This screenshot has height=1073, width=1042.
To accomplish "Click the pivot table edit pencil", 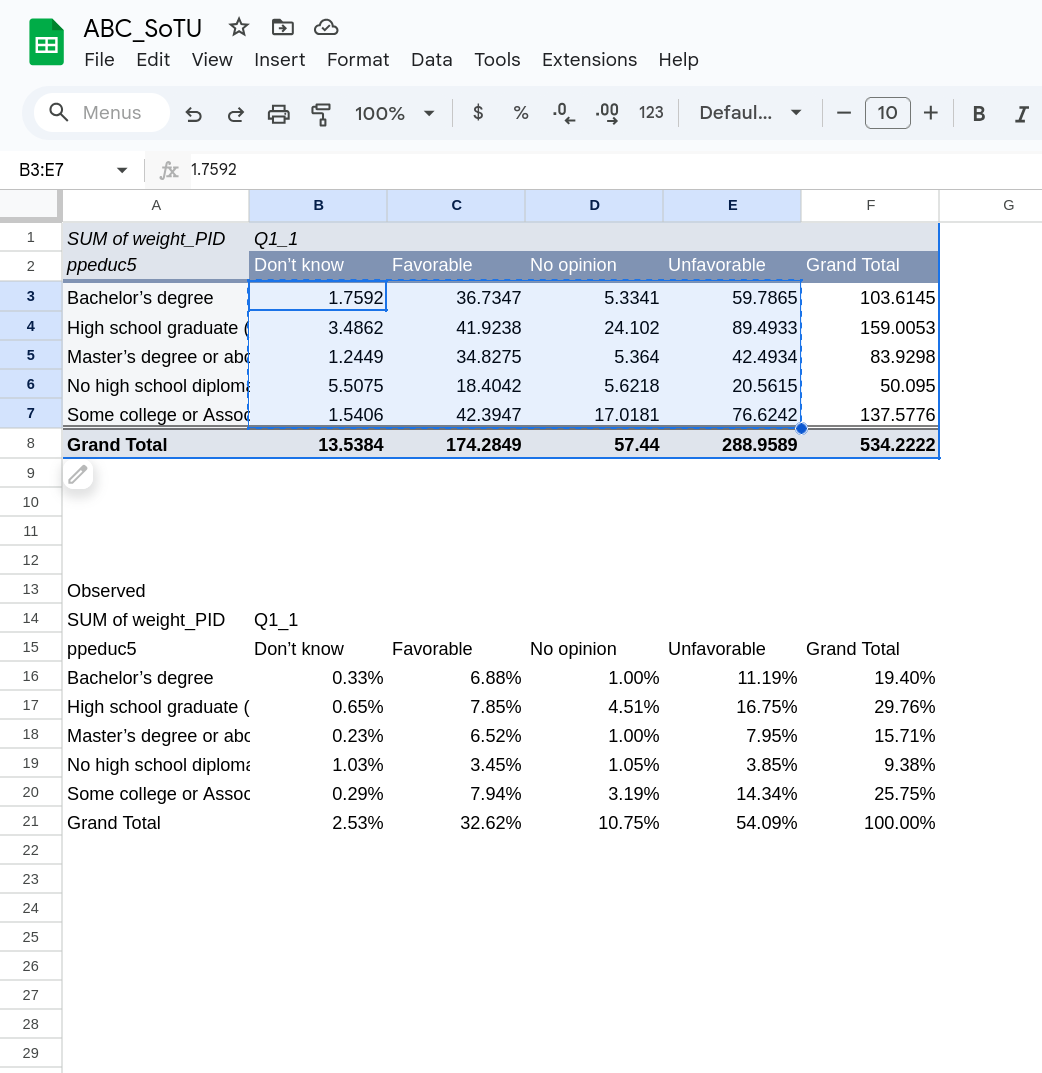I will 78,474.
